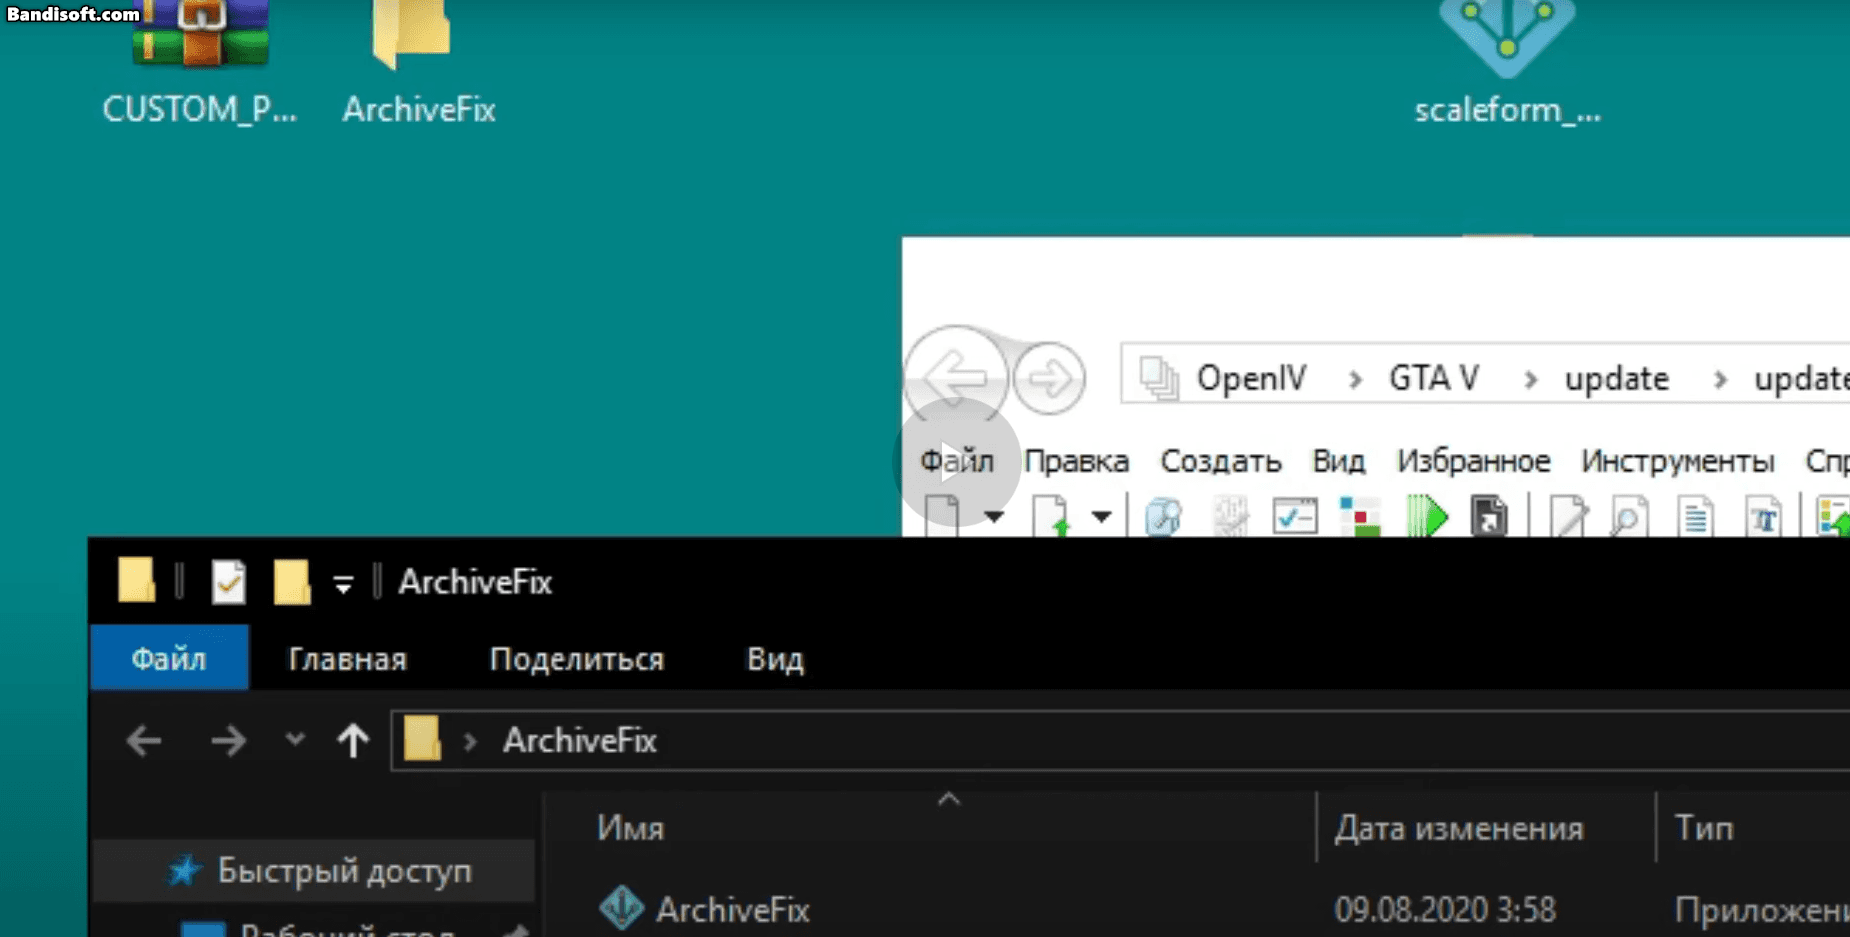1850x937 pixels.
Task: Expand the chevron before ArchiveFix in address bar
Action: click(470, 741)
